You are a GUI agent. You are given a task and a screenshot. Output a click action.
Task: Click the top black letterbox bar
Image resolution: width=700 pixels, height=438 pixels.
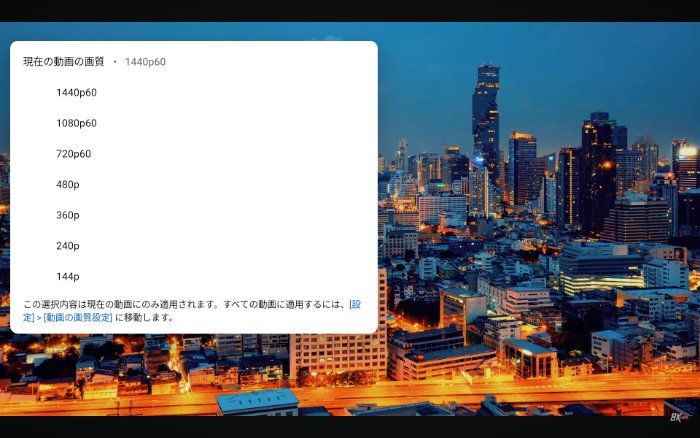coord(350,10)
